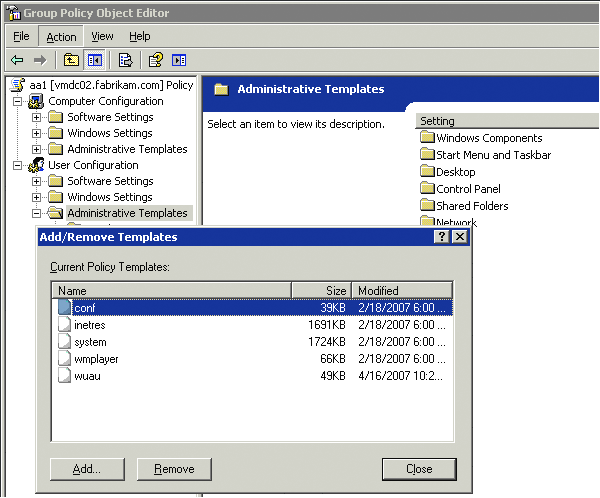Select the aa1 [vmdc02.fabrikam.com] Policy node
The width and height of the screenshot is (600, 498).
pyautogui.click(x=111, y=85)
